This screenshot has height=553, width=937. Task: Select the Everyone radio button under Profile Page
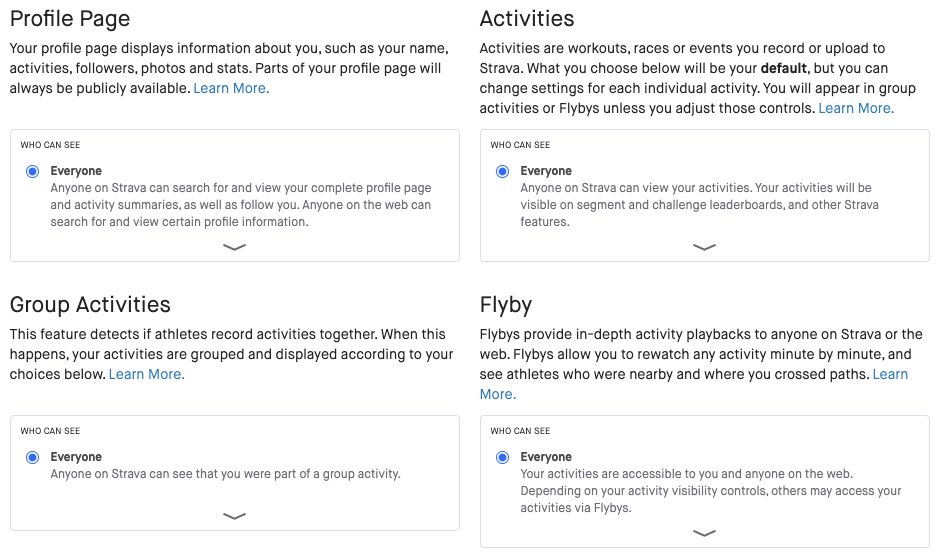(x=32, y=172)
